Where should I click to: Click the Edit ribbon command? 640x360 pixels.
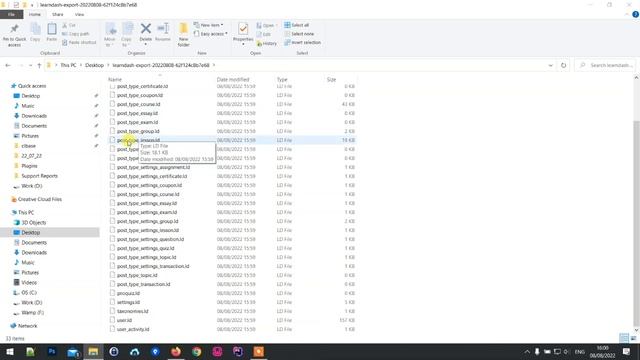[264, 34]
